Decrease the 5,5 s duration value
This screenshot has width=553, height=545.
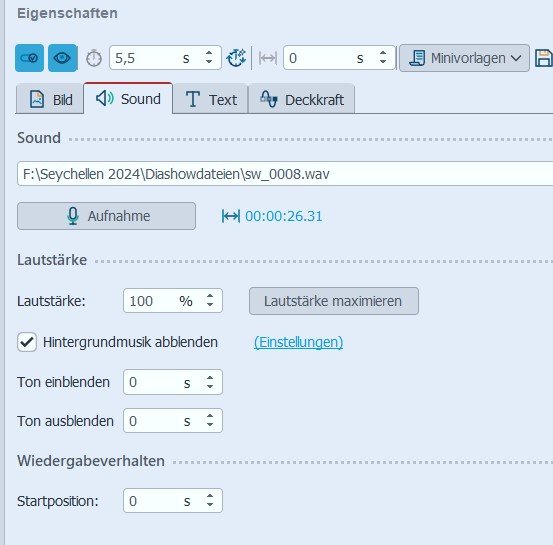click(x=209, y=62)
